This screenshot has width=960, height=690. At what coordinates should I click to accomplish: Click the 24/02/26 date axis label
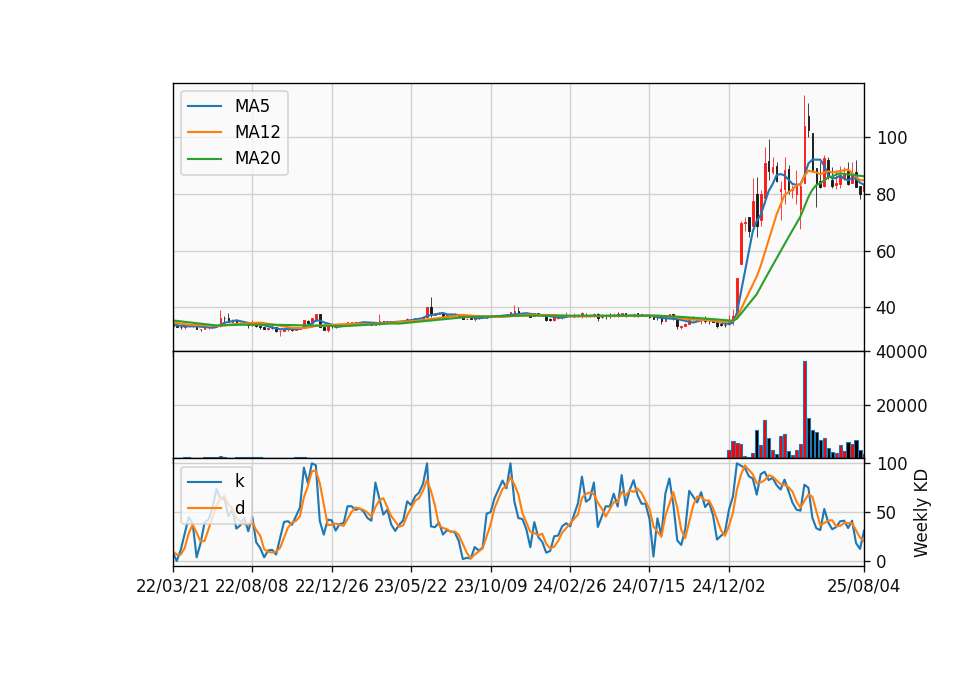point(569,586)
